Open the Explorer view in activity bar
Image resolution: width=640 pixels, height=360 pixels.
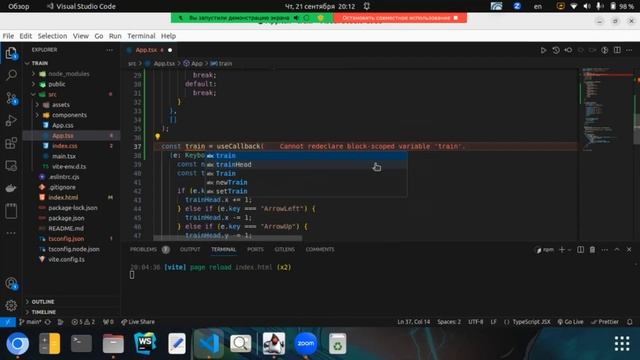tap(11, 53)
